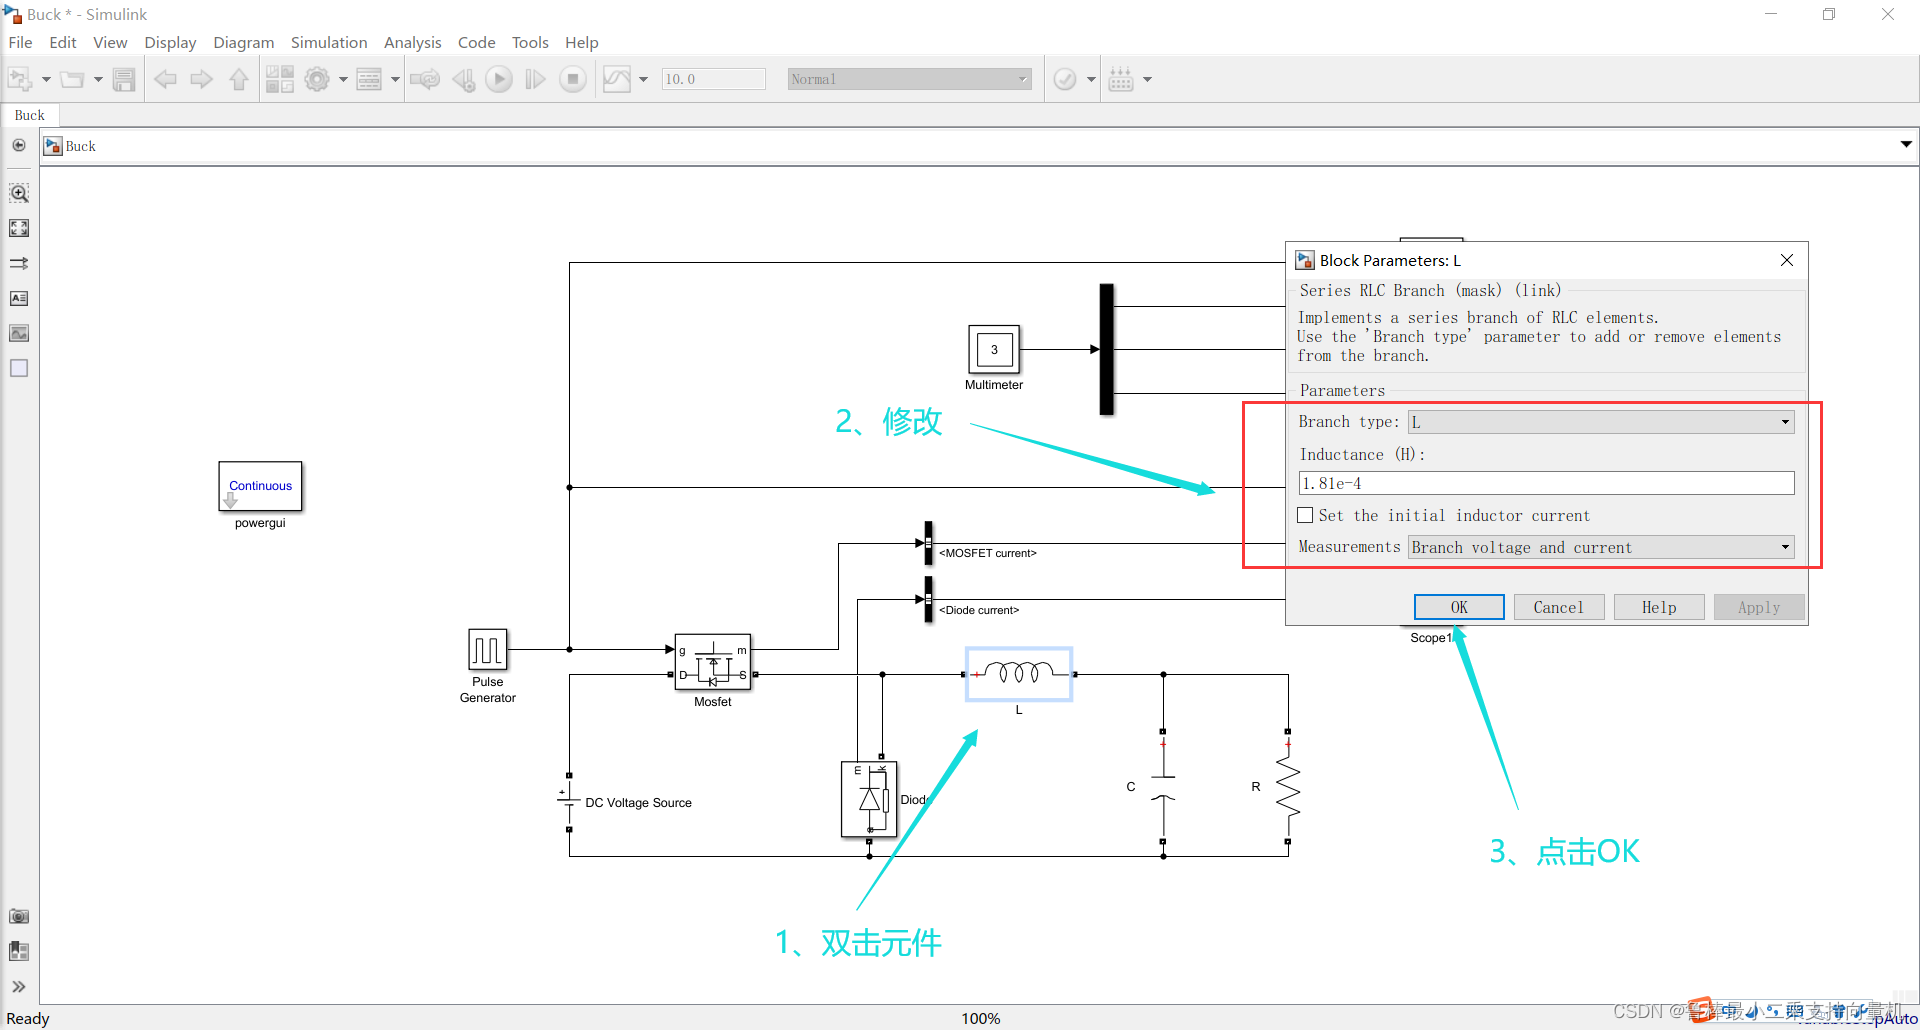Click the Step Forward simulation button
1920x1030 pixels.
coord(536,79)
